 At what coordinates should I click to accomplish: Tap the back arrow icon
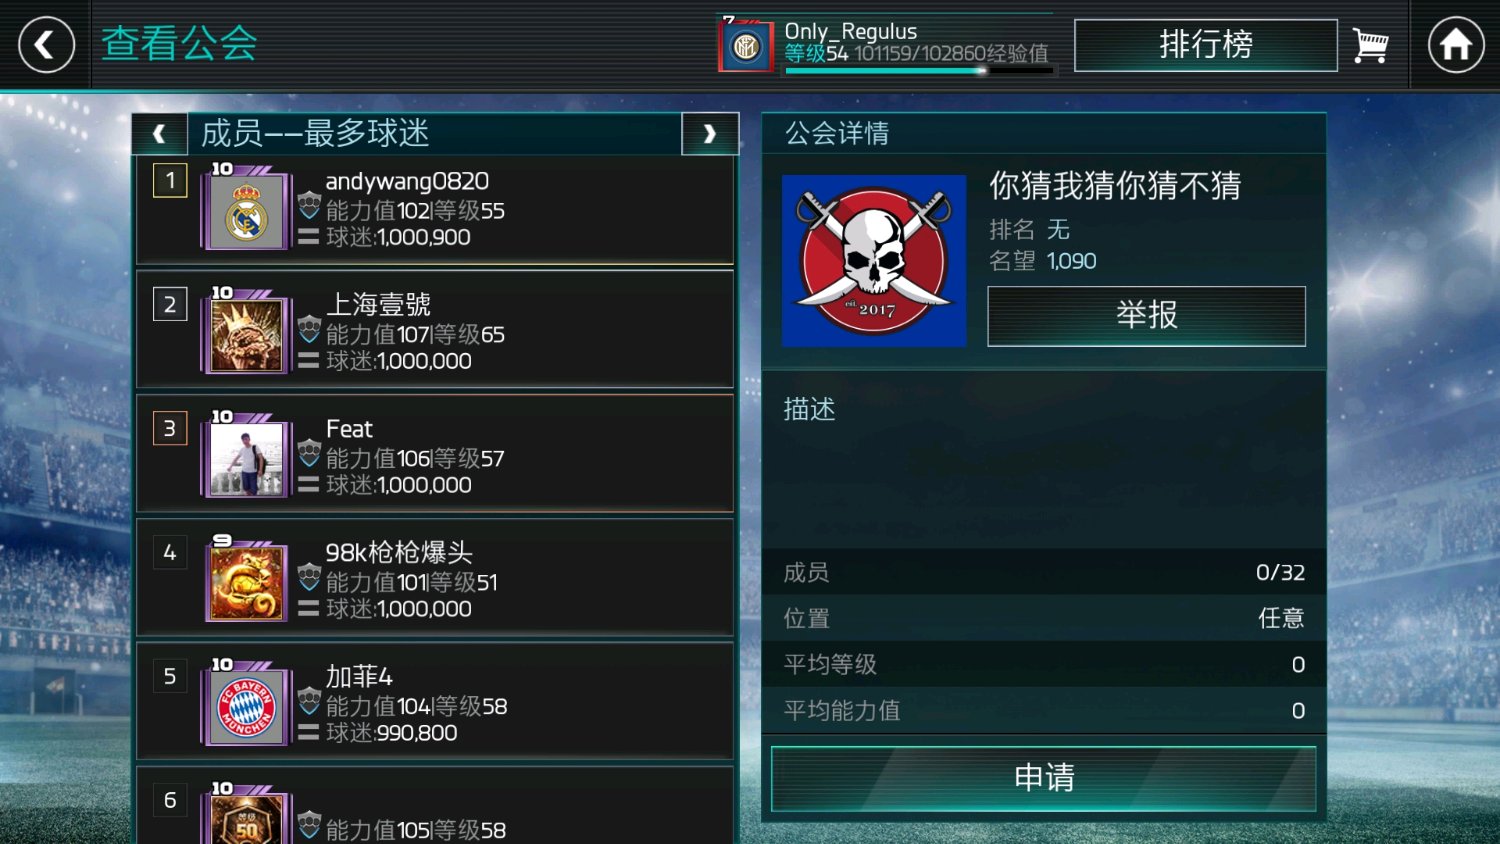click(x=46, y=45)
